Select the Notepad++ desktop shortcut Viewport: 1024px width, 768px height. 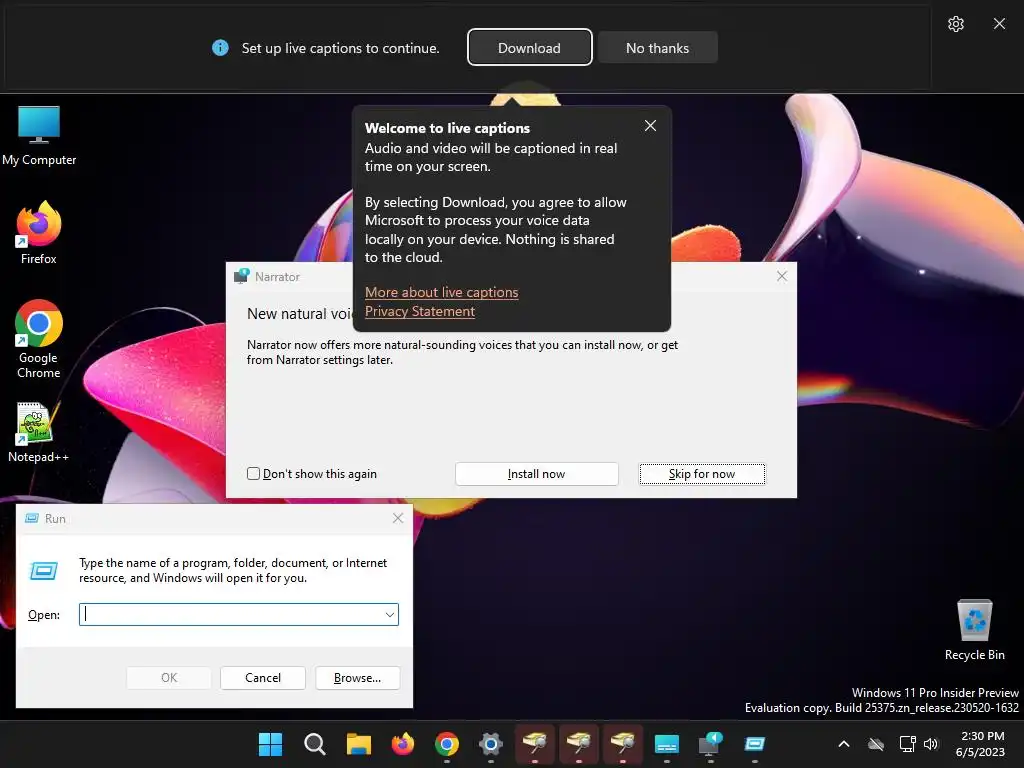click(x=39, y=432)
